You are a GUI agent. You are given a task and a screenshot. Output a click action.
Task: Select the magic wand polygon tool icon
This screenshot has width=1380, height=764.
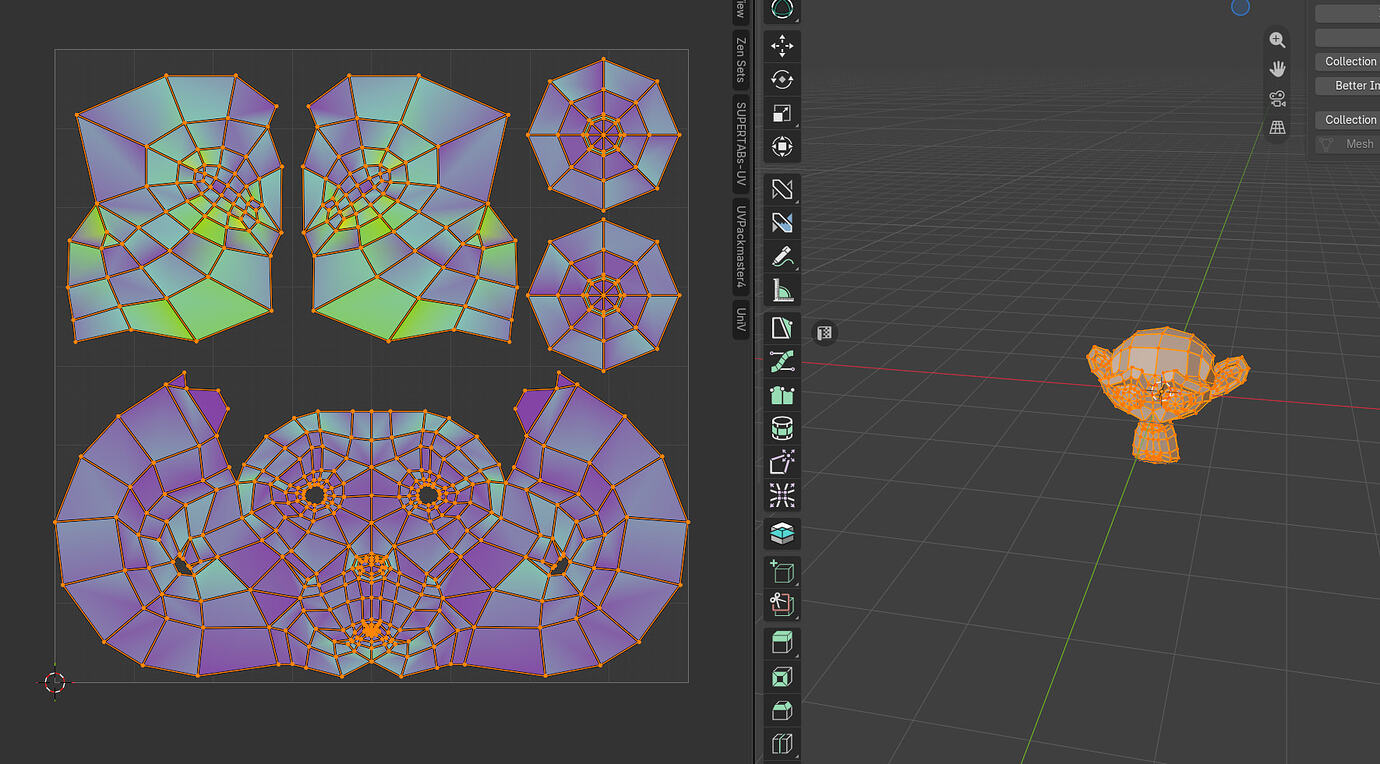pos(782,463)
